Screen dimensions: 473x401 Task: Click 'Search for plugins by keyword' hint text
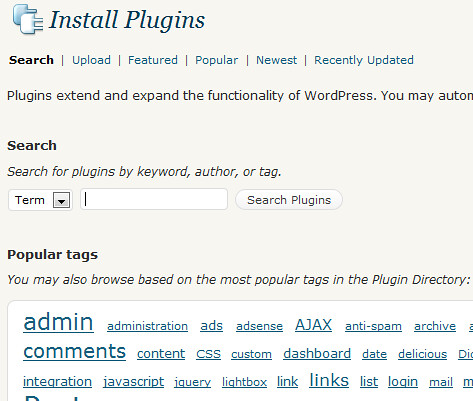pos(144,171)
